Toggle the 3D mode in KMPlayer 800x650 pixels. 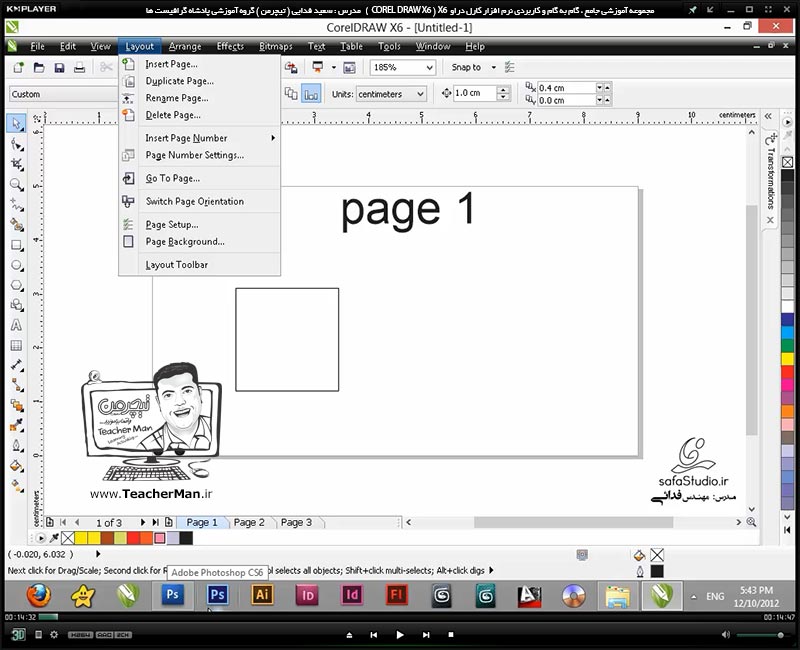tap(18, 635)
